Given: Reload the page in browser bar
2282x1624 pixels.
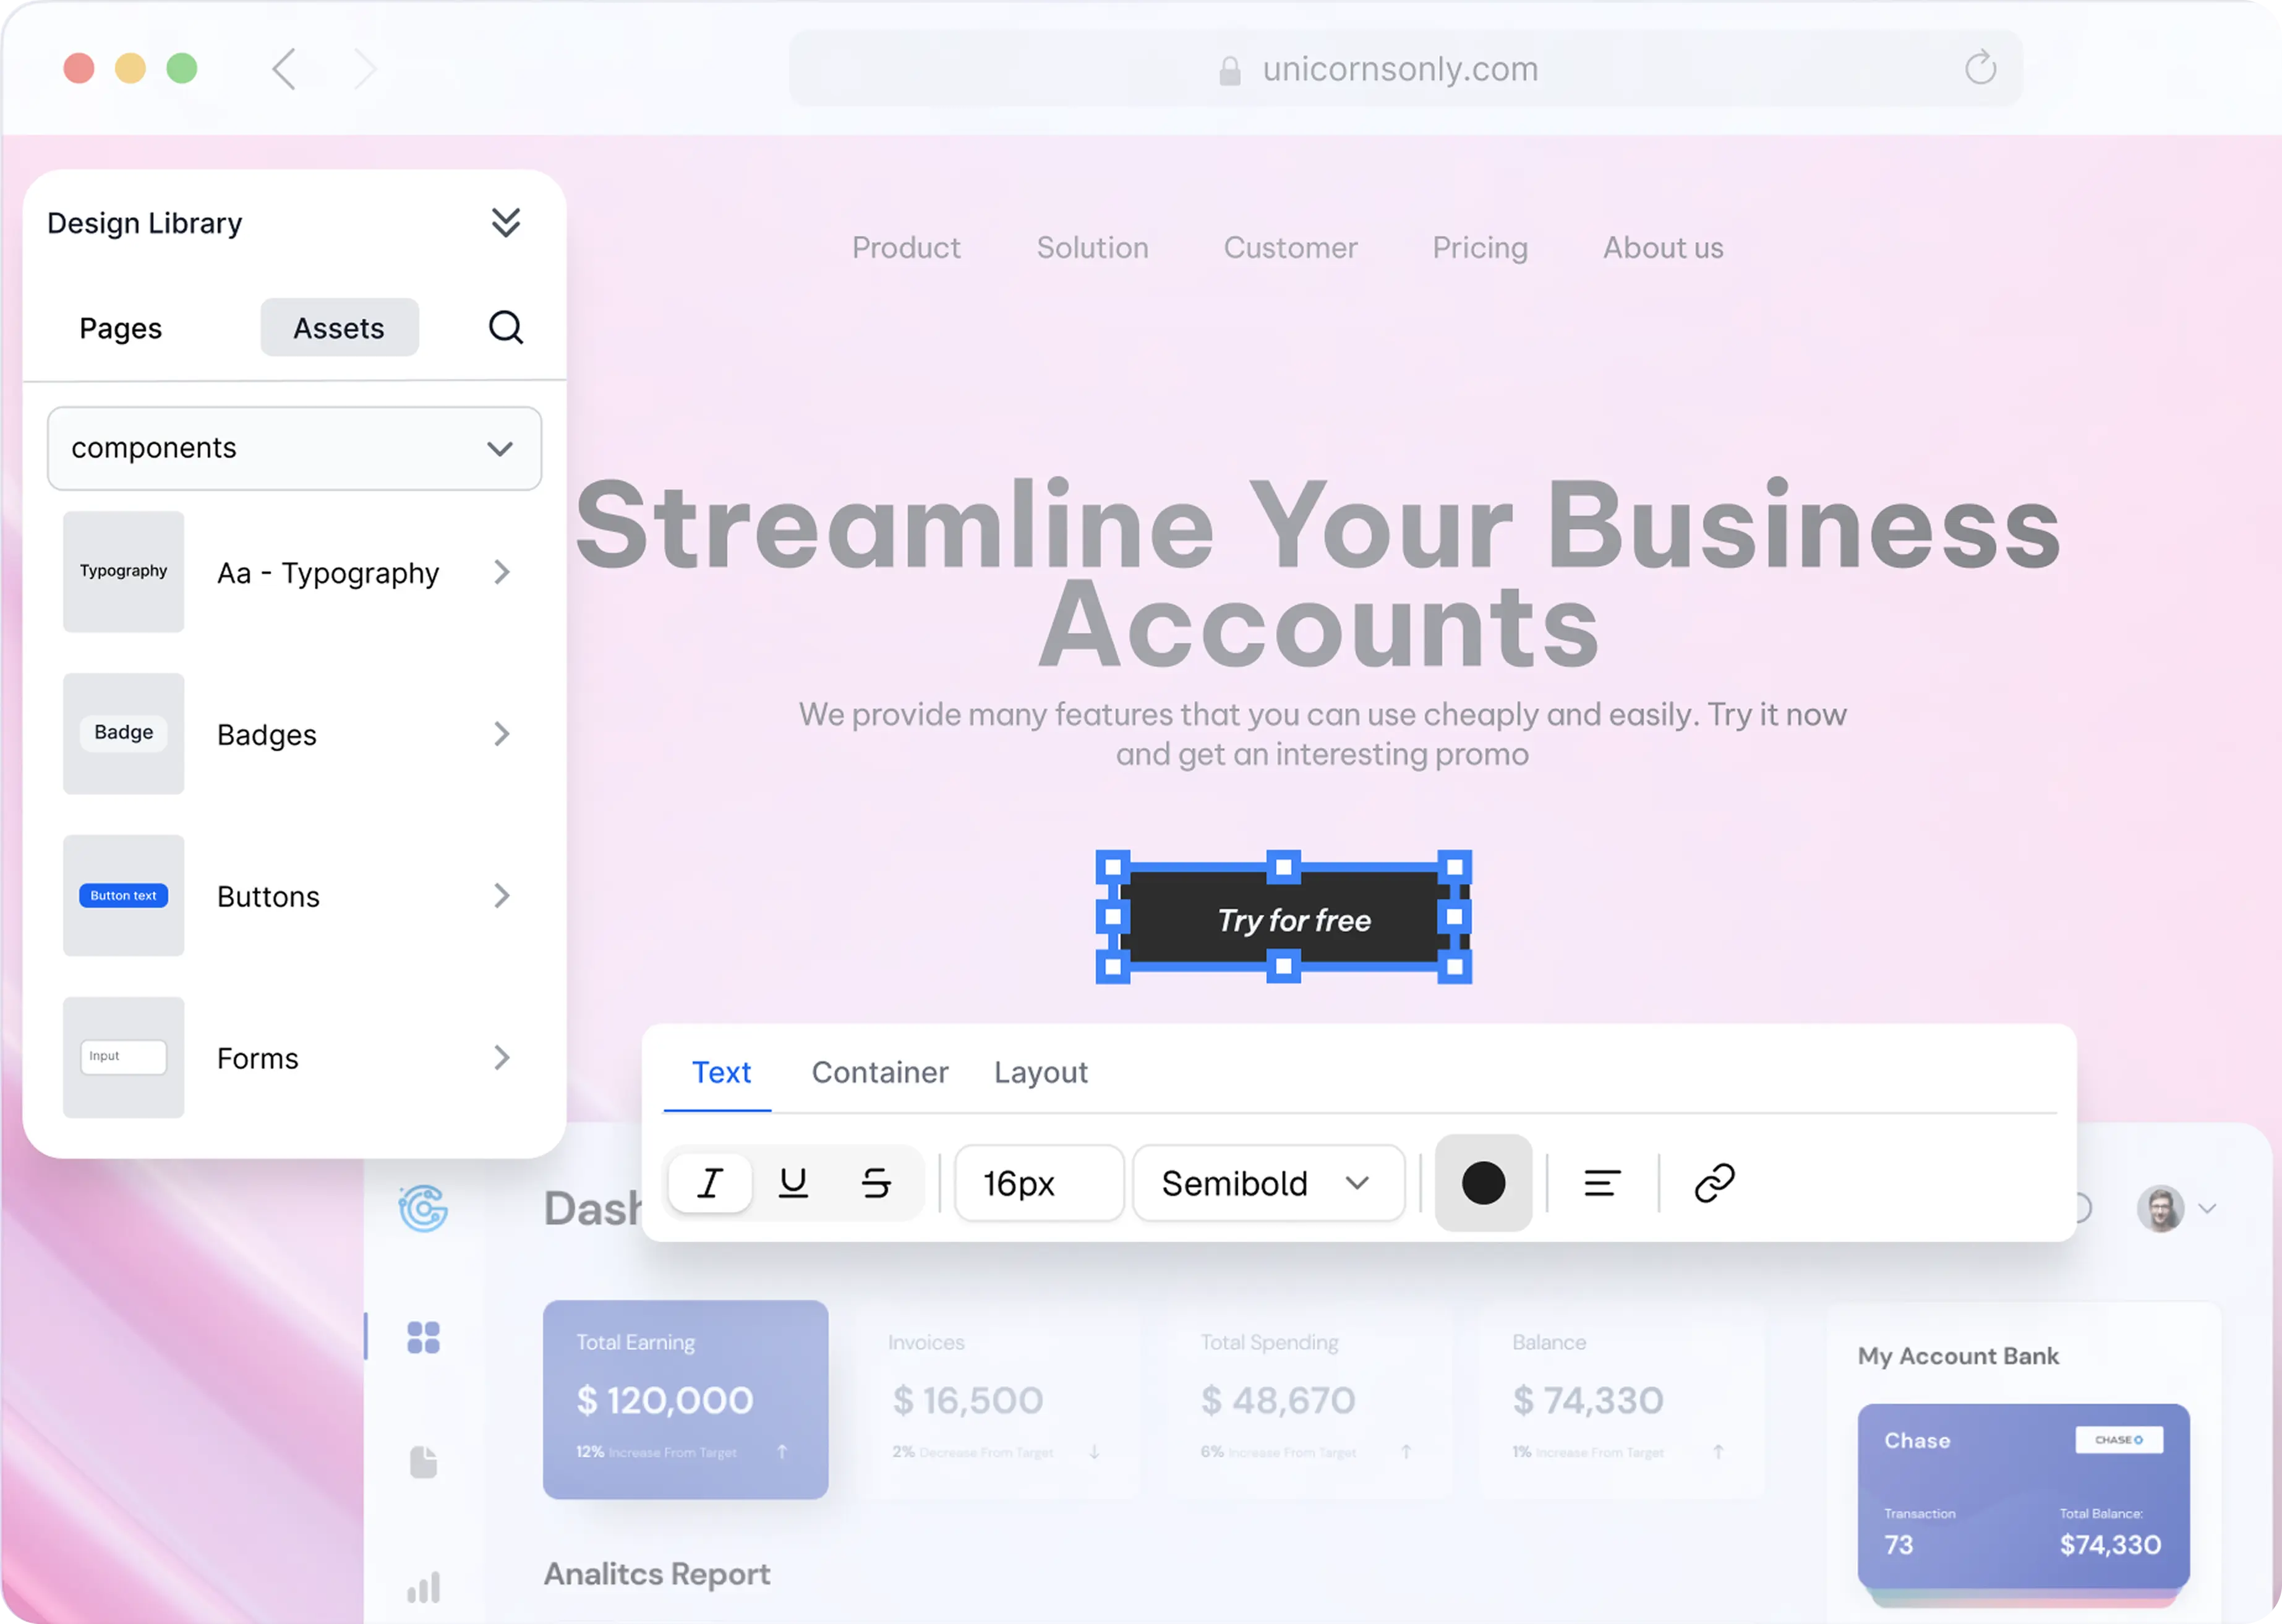Looking at the screenshot, I should [1980, 68].
